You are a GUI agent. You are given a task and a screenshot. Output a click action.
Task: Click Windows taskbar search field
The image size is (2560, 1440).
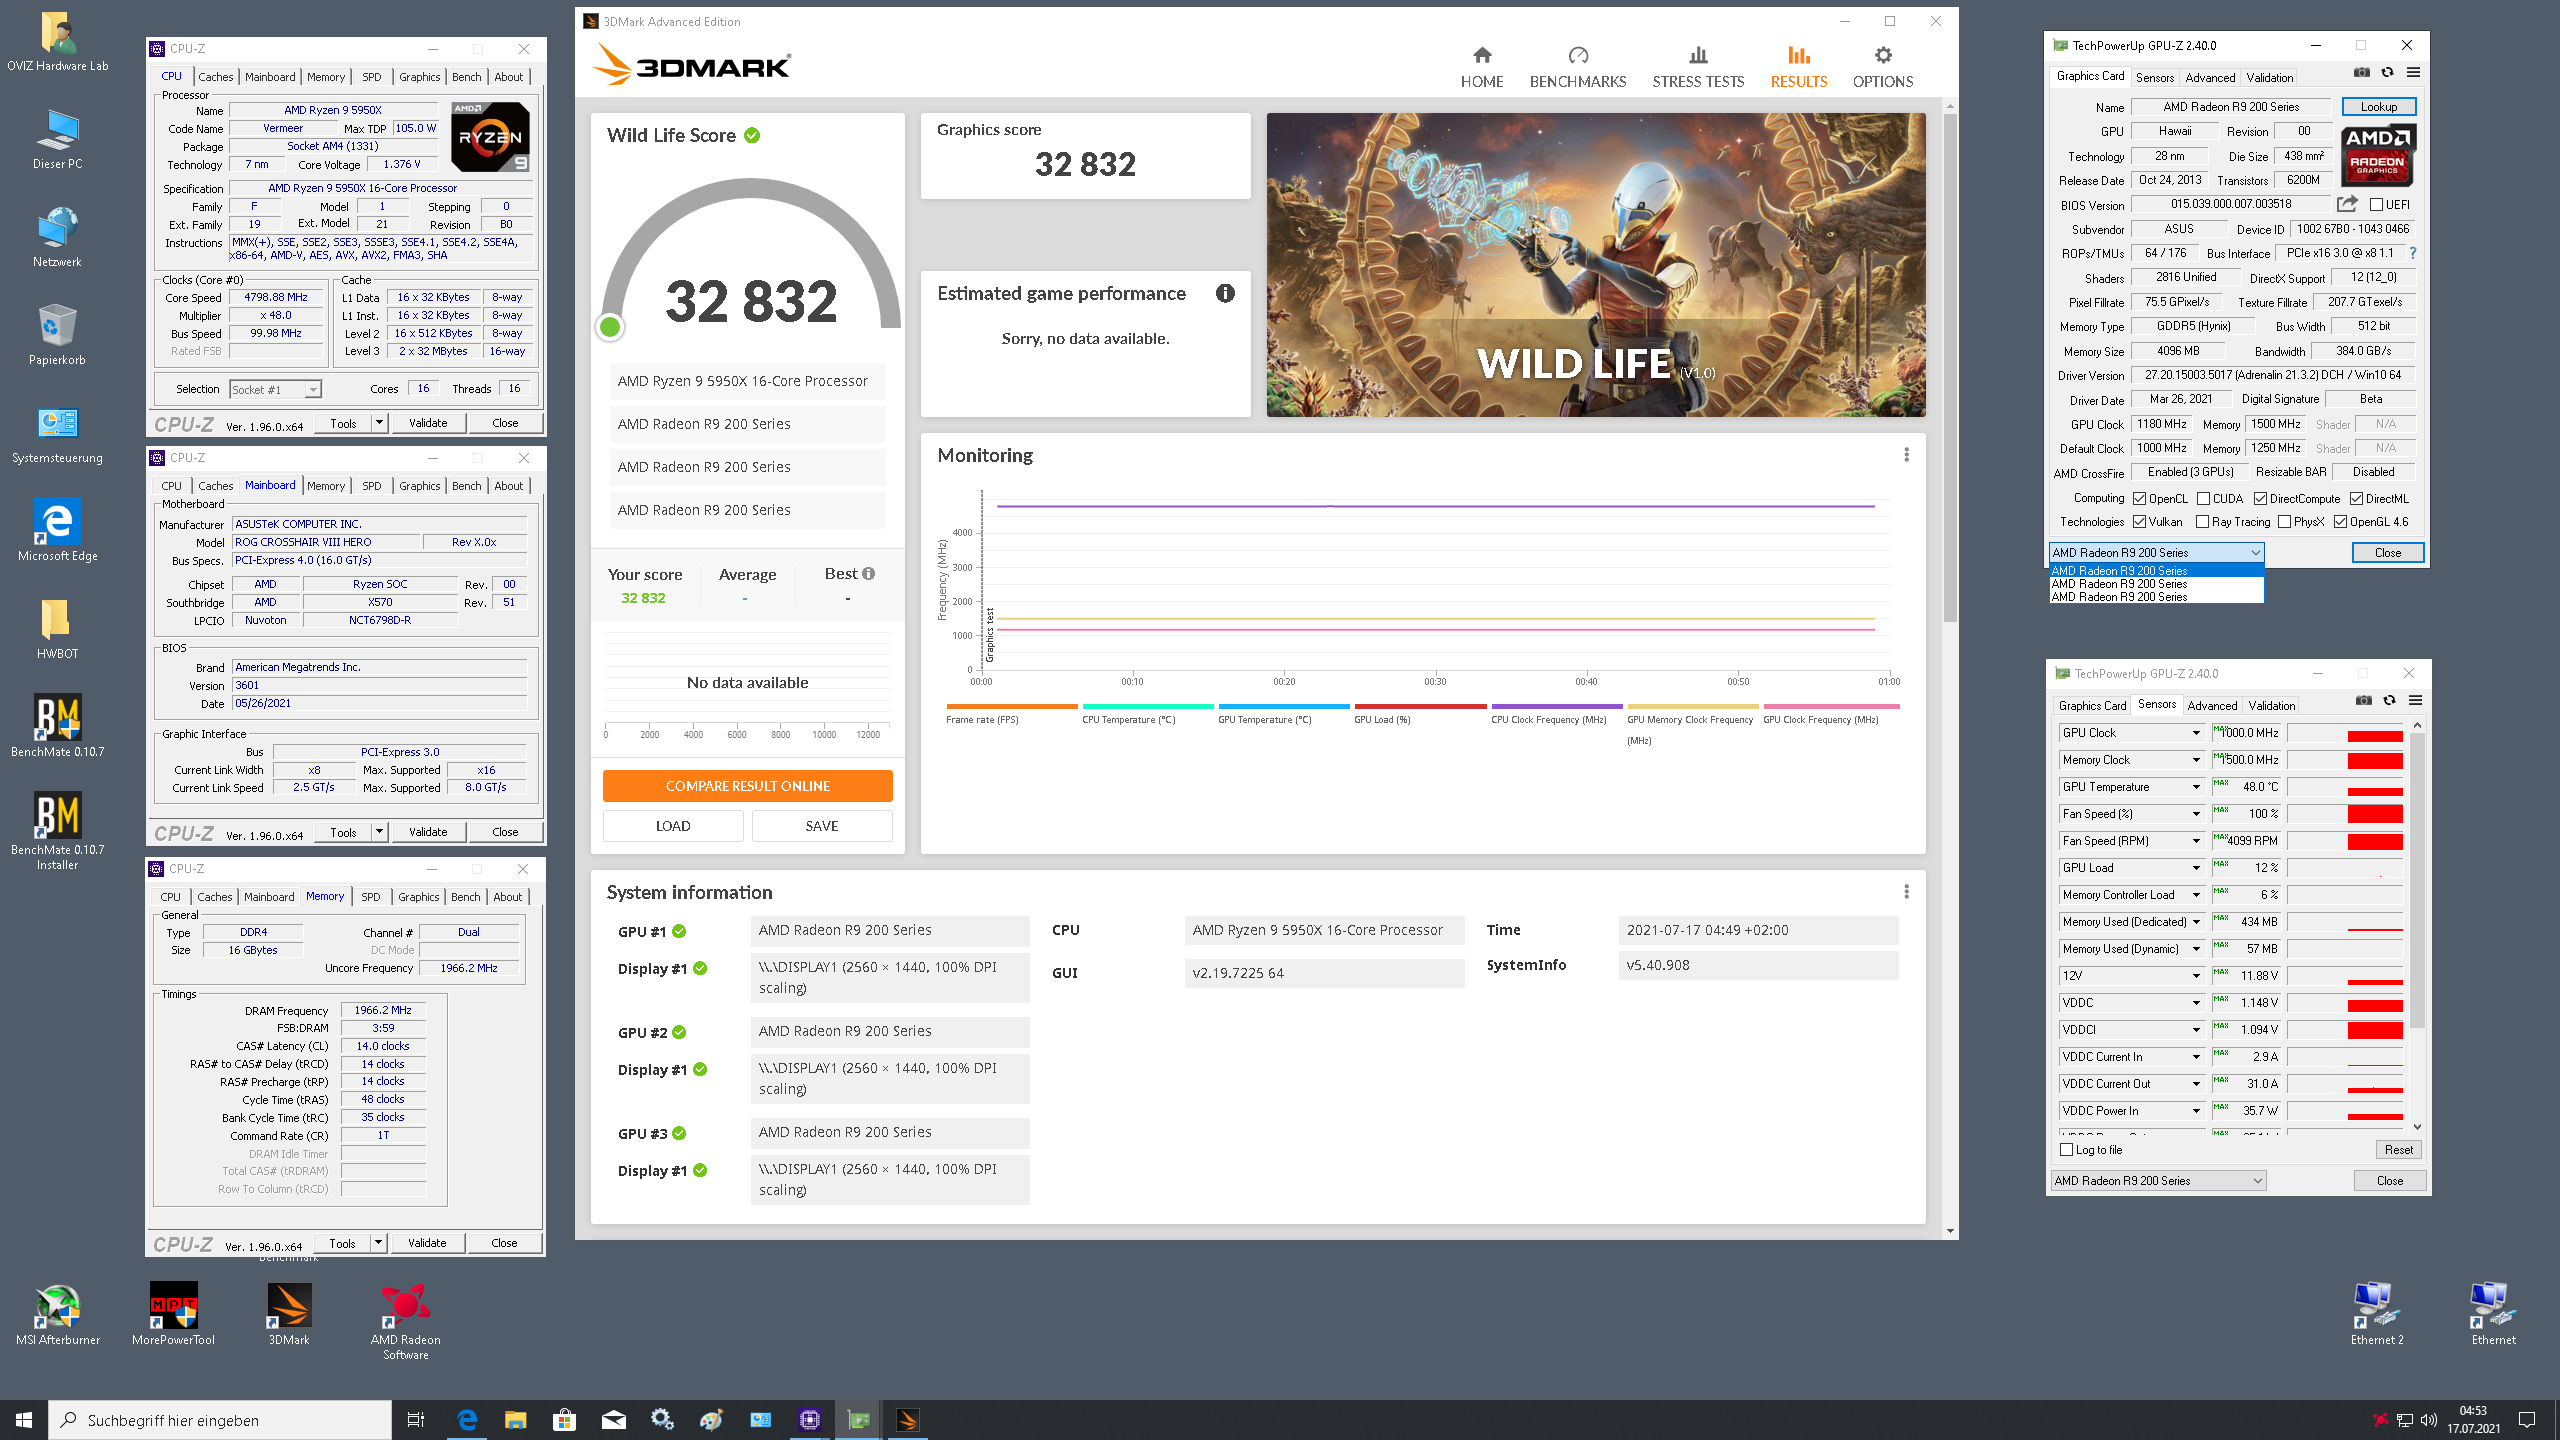click(220, 1420)
